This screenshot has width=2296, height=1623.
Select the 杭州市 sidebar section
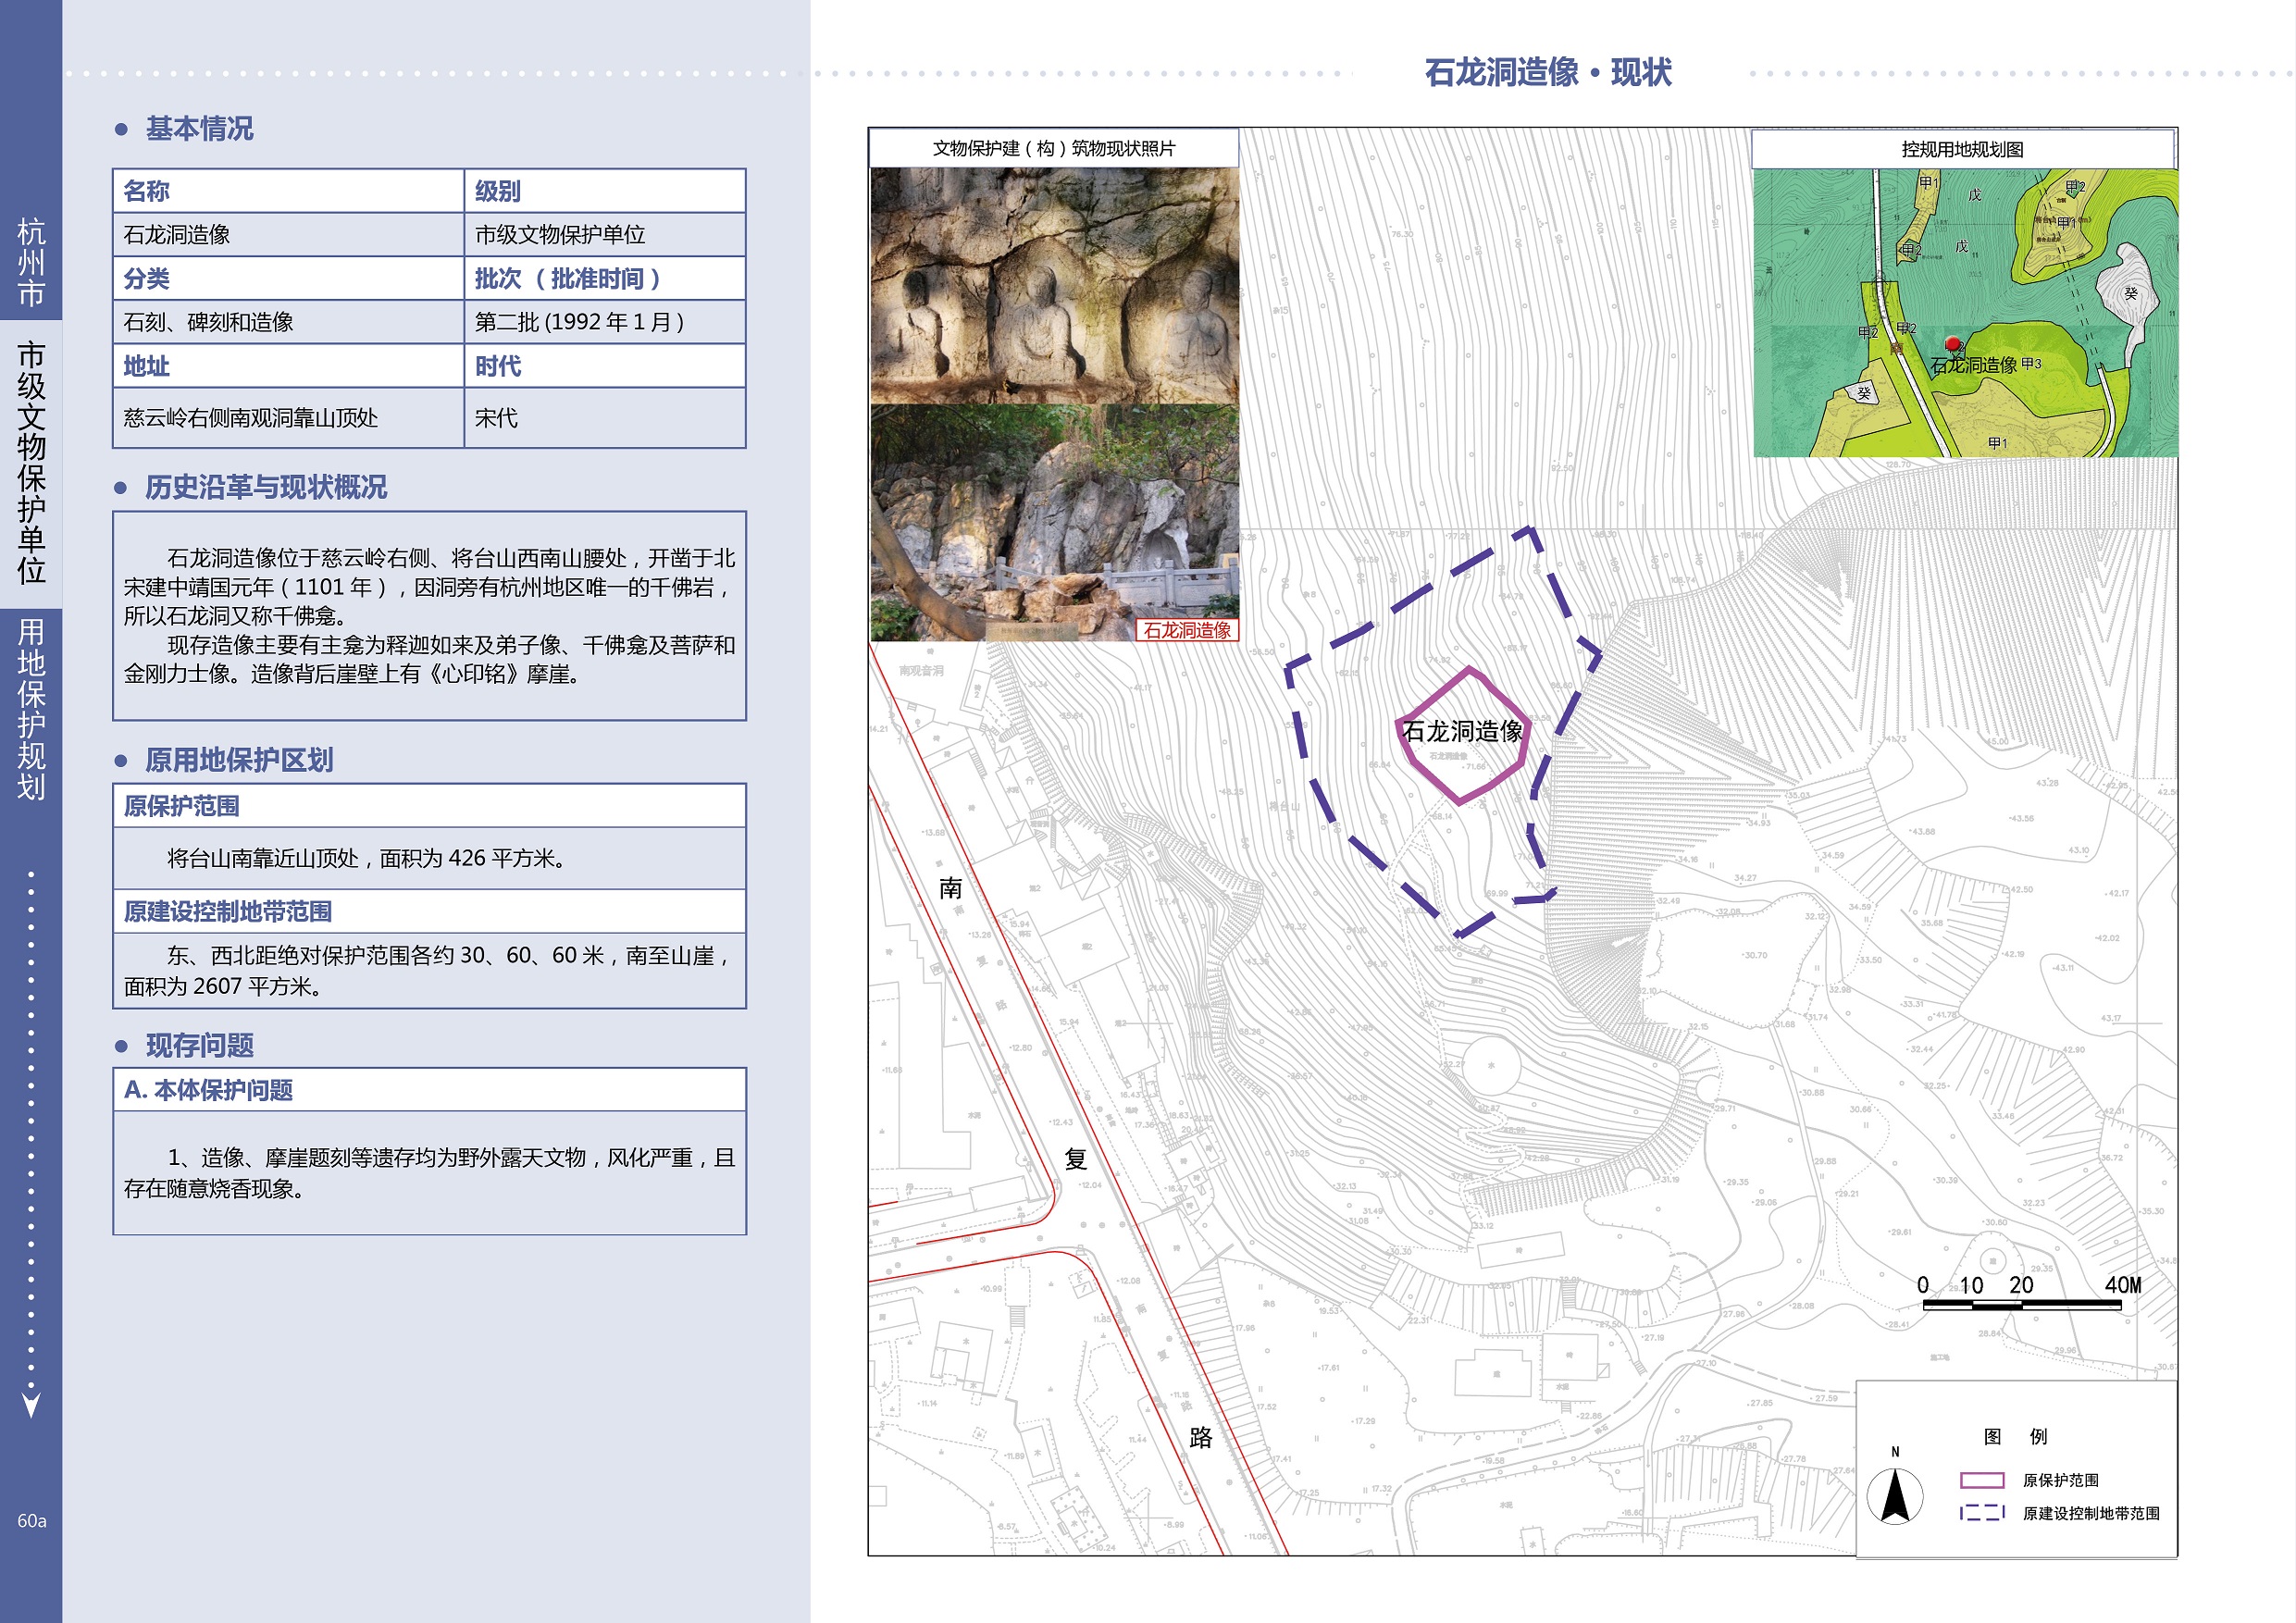tap(31, 262)
